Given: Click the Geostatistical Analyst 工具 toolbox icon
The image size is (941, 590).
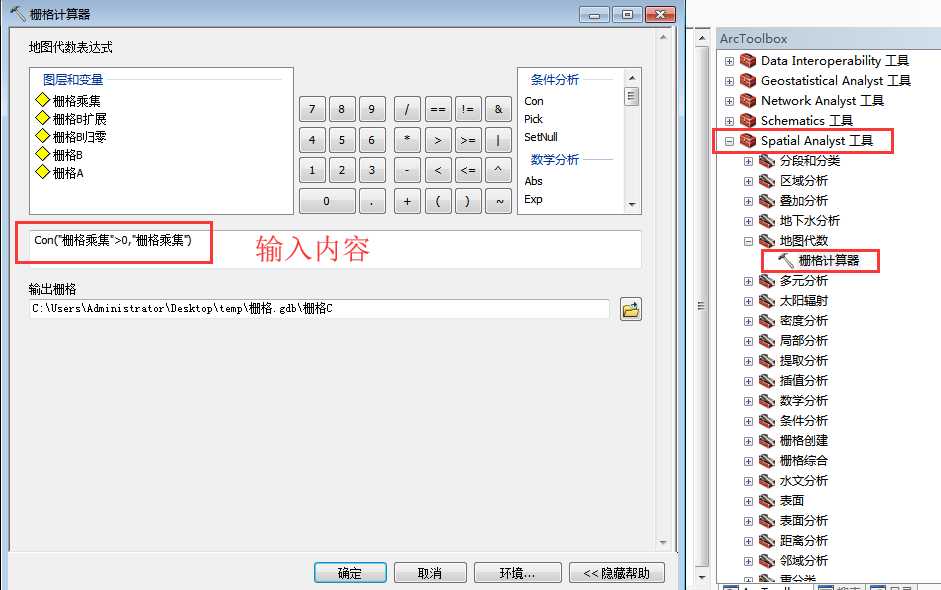Looking at the screenshot, I should coord(748,80).
